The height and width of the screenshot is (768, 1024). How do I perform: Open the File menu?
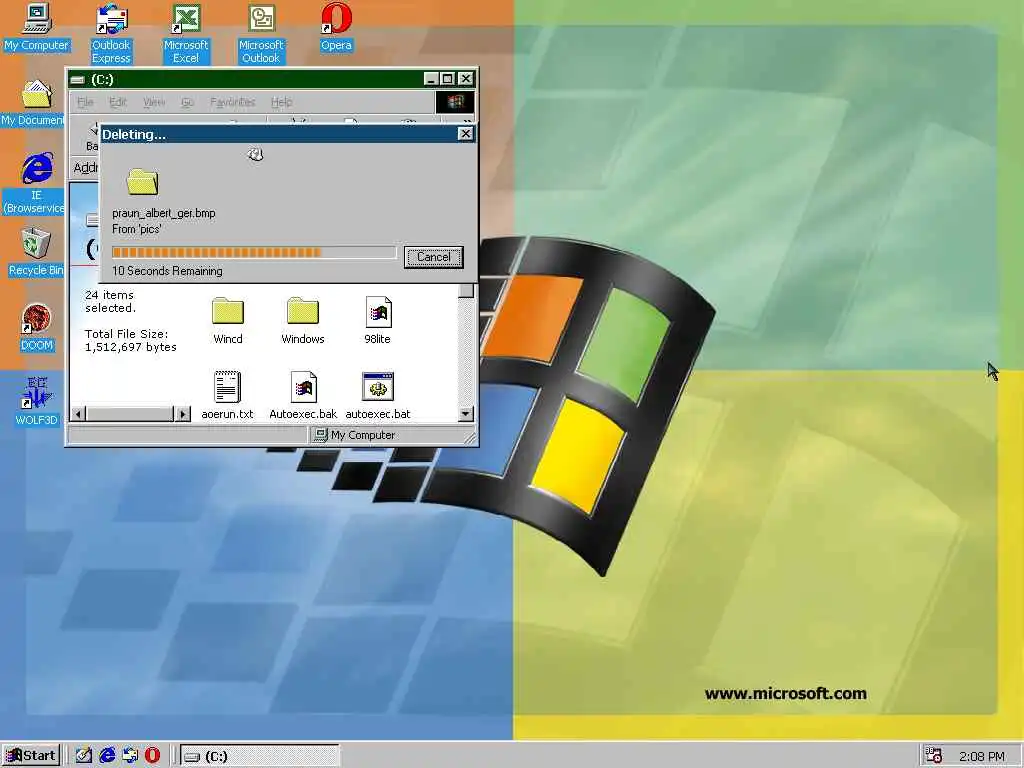click(86, 102)
